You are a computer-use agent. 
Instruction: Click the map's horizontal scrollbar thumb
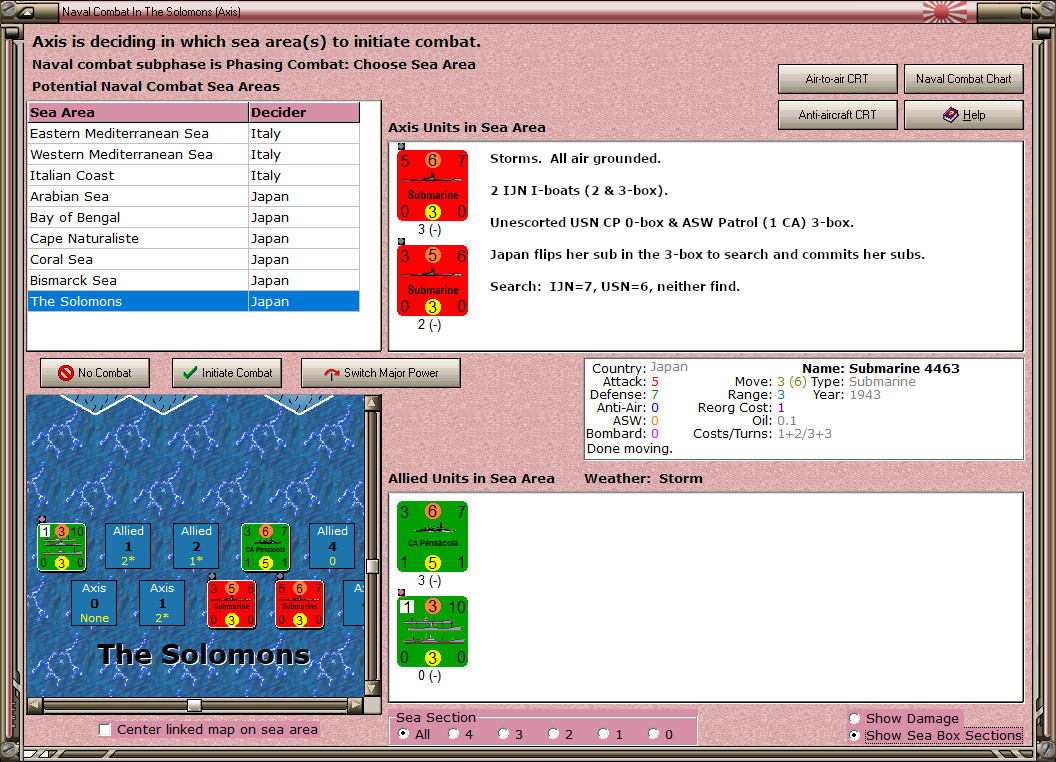click(194, 705)
